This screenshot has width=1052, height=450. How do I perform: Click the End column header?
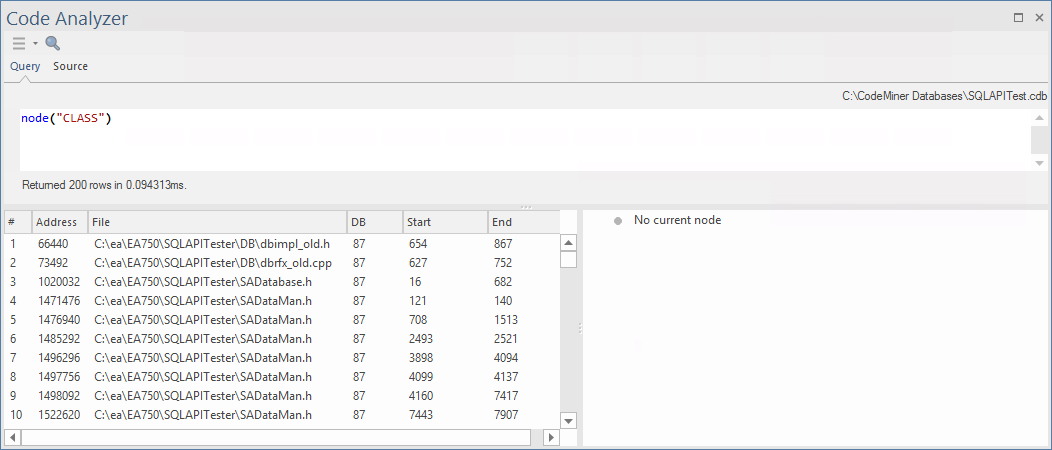coord(520,222)
